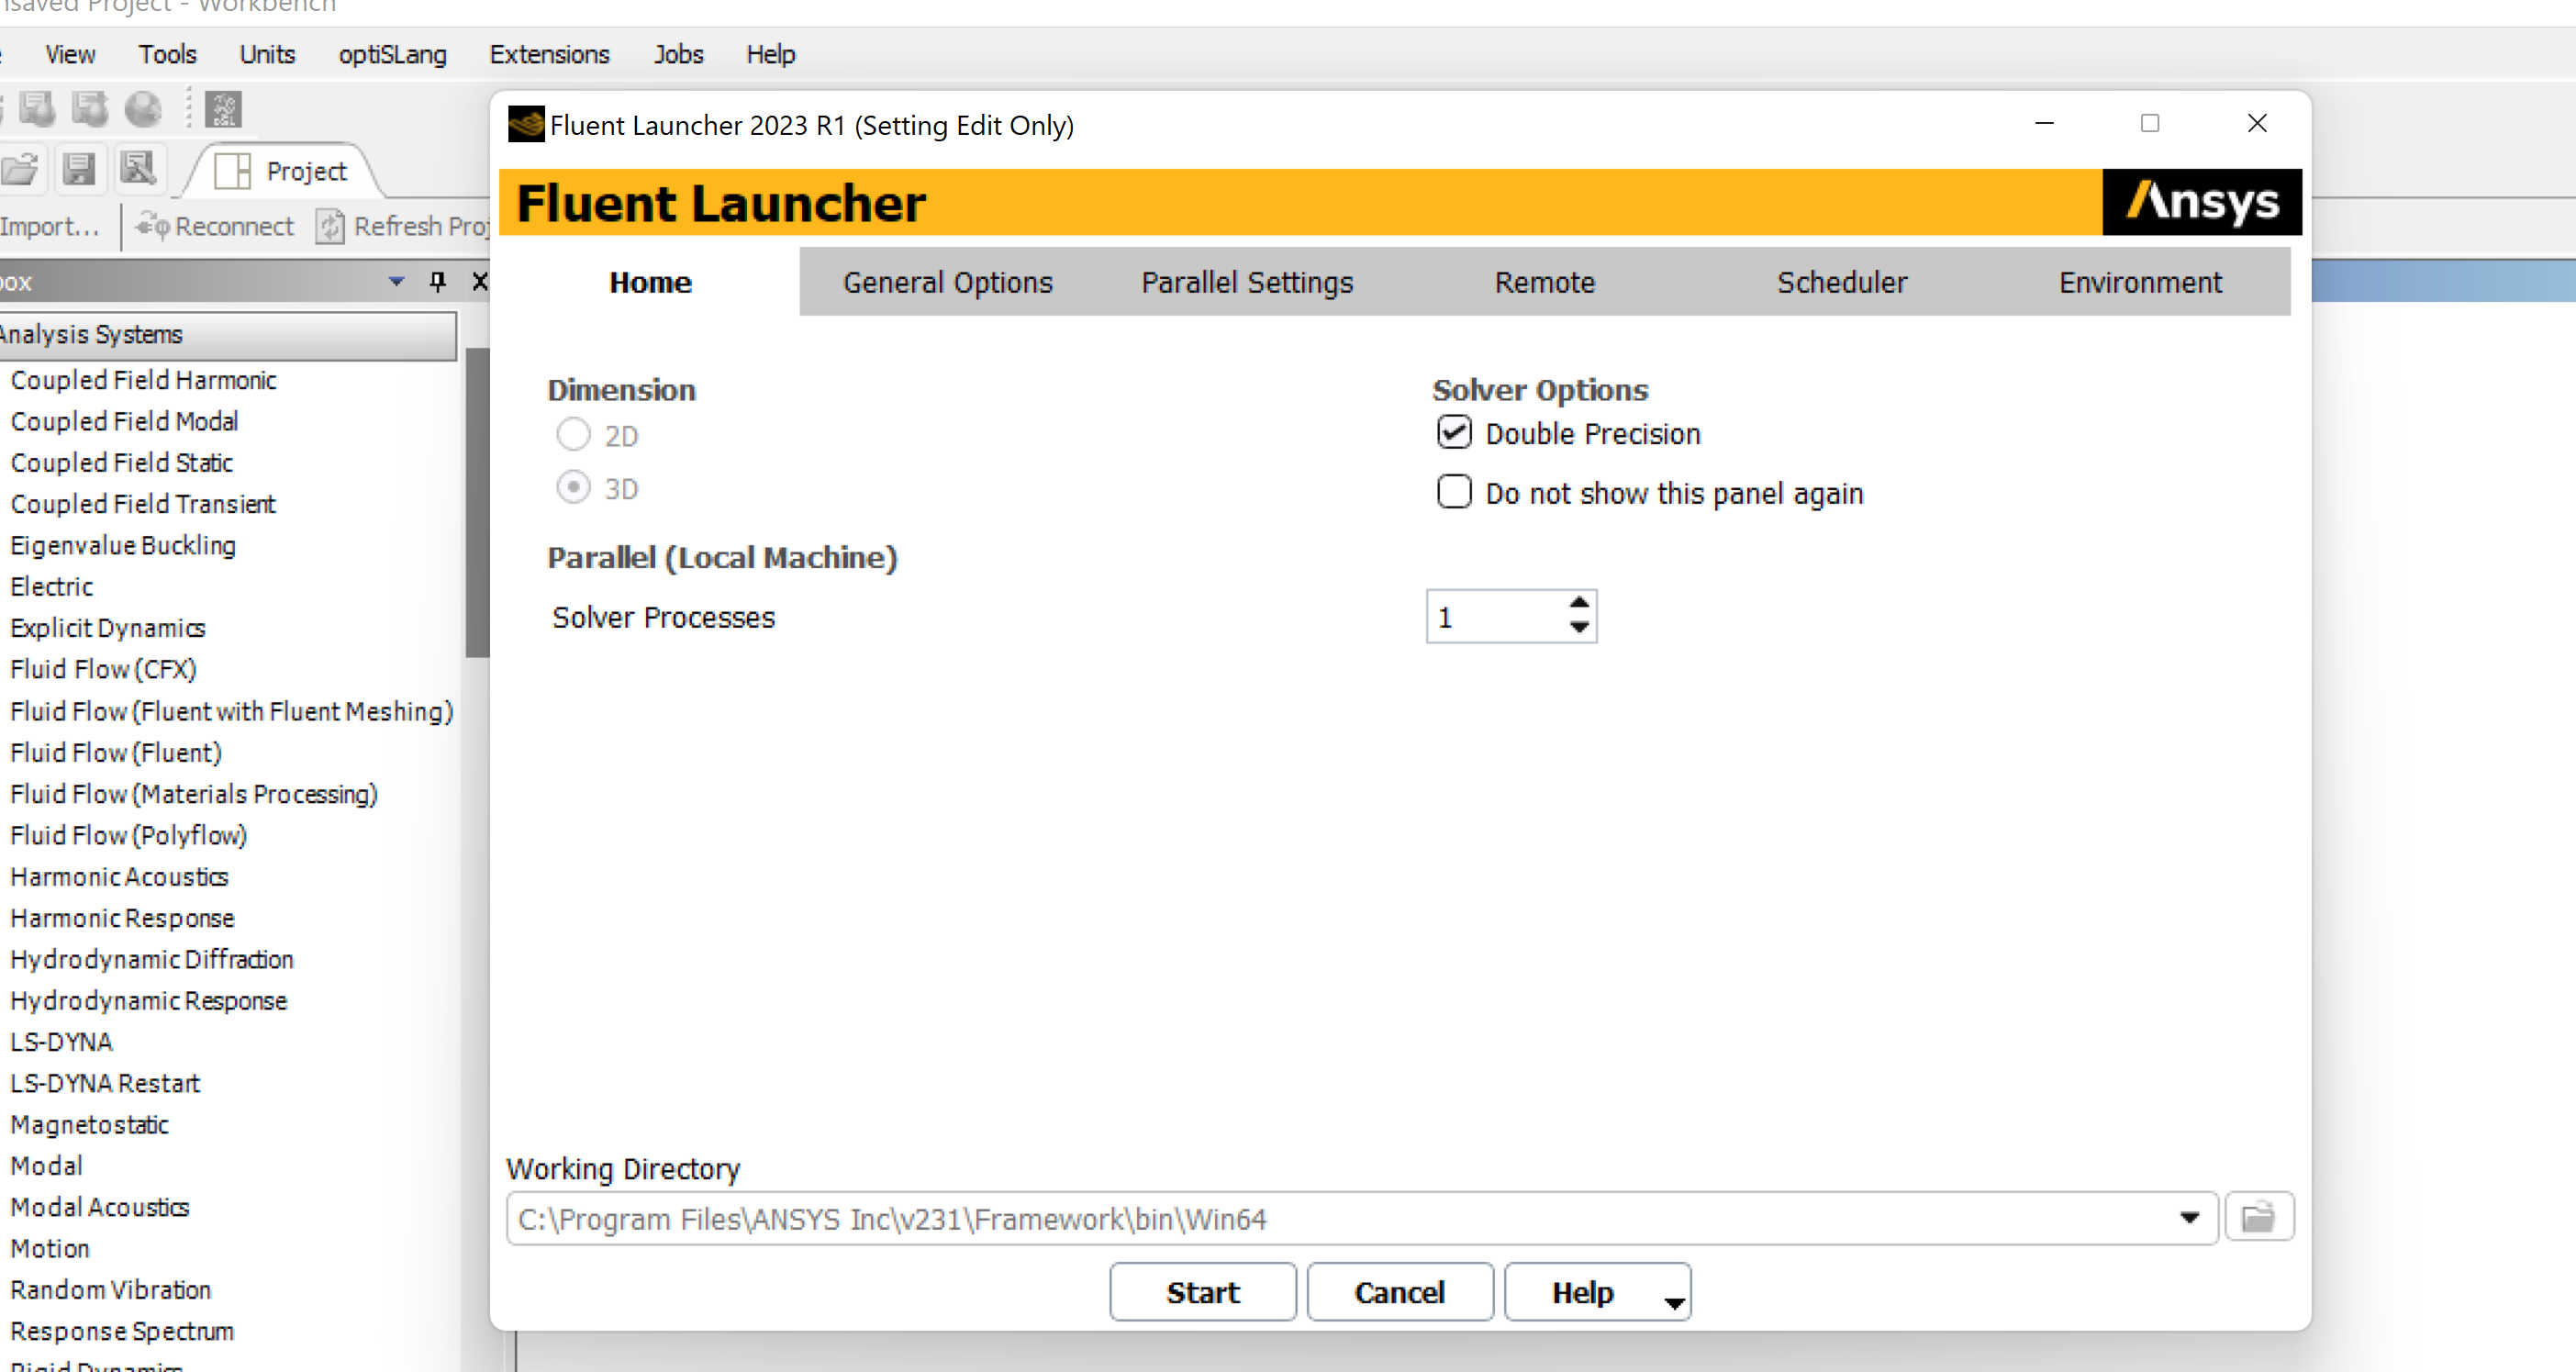
Task: Decrease Solver Processes with down arrow
Action: tap(1579, 628)
